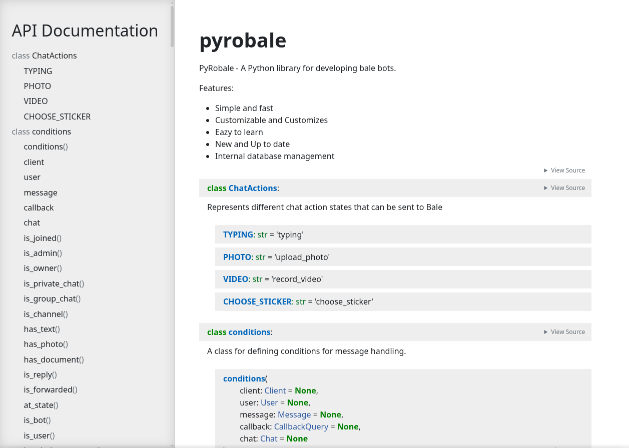
Task: Click the API Documentation sidebar heading
Action: pyautogui.click(x=85, y=31)
